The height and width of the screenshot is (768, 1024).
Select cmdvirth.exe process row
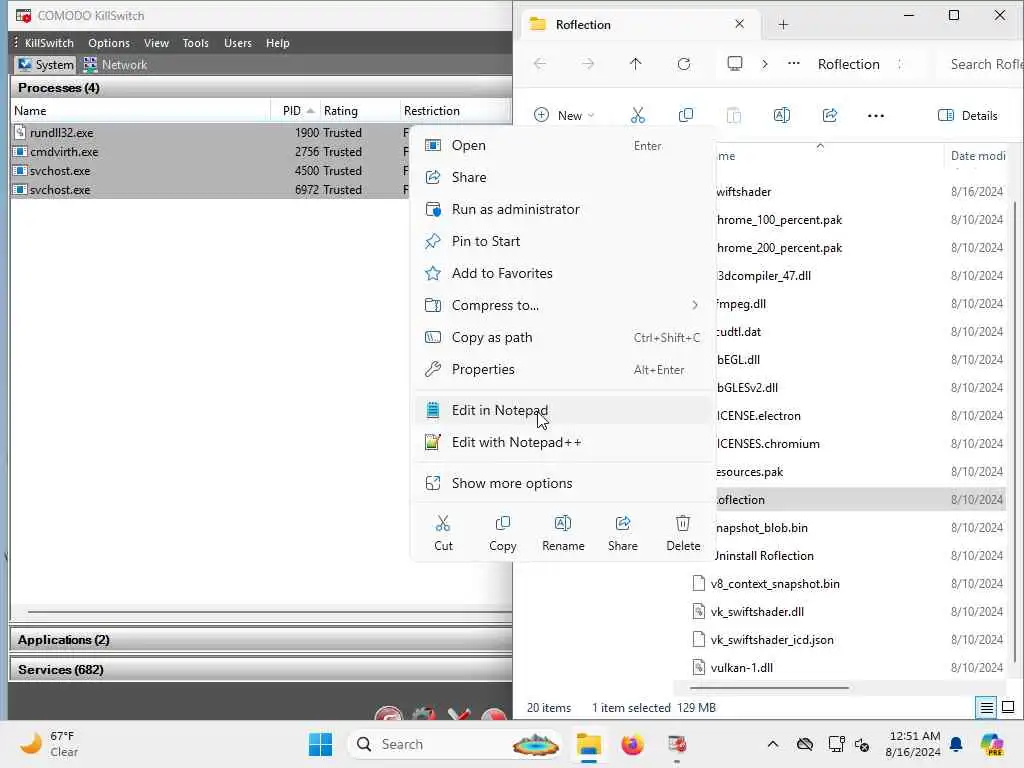pos(209,152)
